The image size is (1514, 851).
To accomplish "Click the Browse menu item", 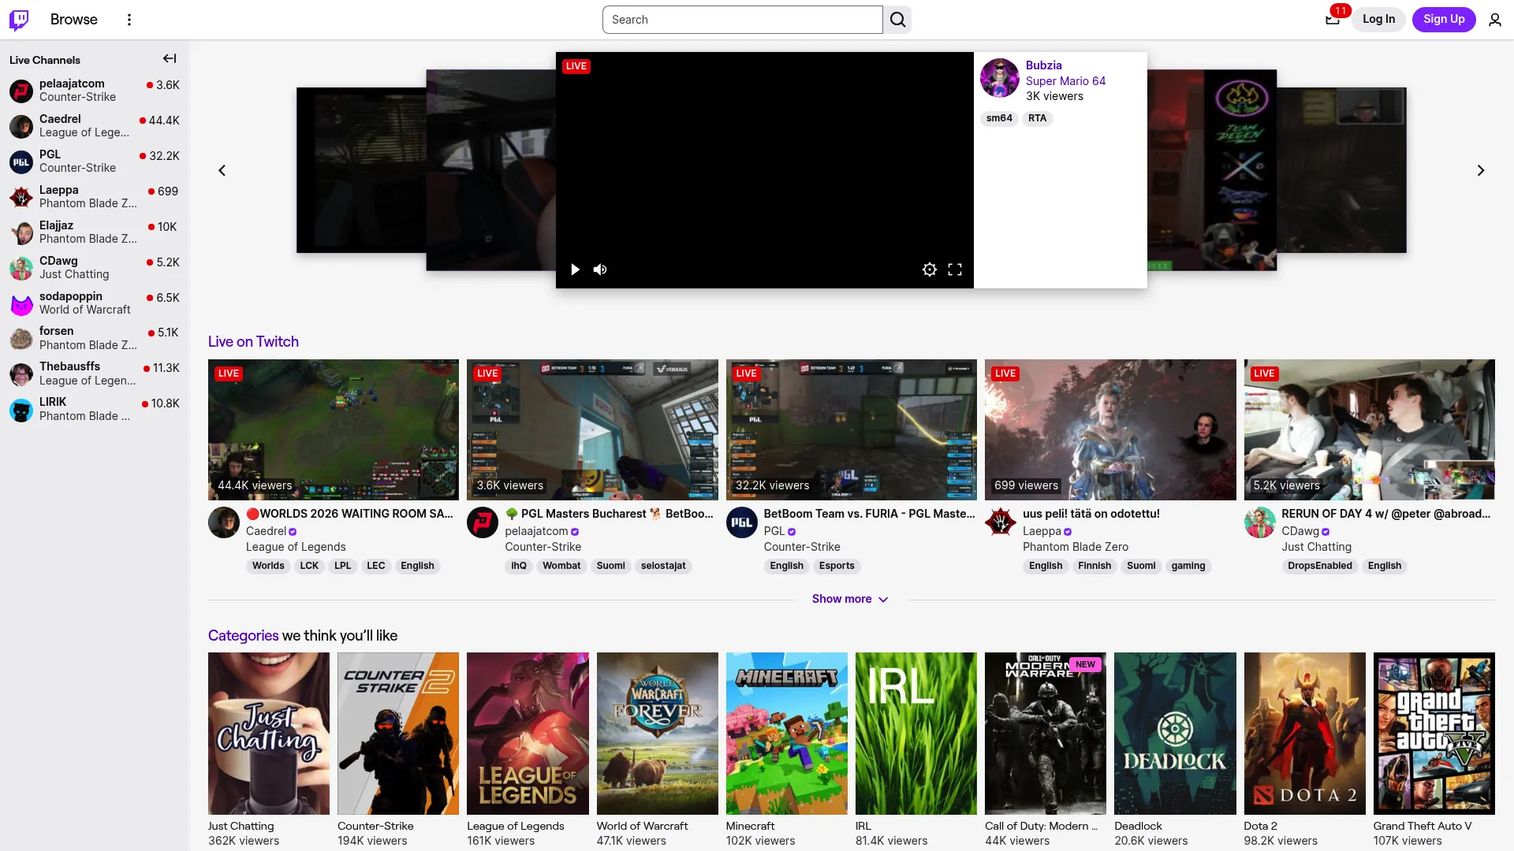I will 74,19.
